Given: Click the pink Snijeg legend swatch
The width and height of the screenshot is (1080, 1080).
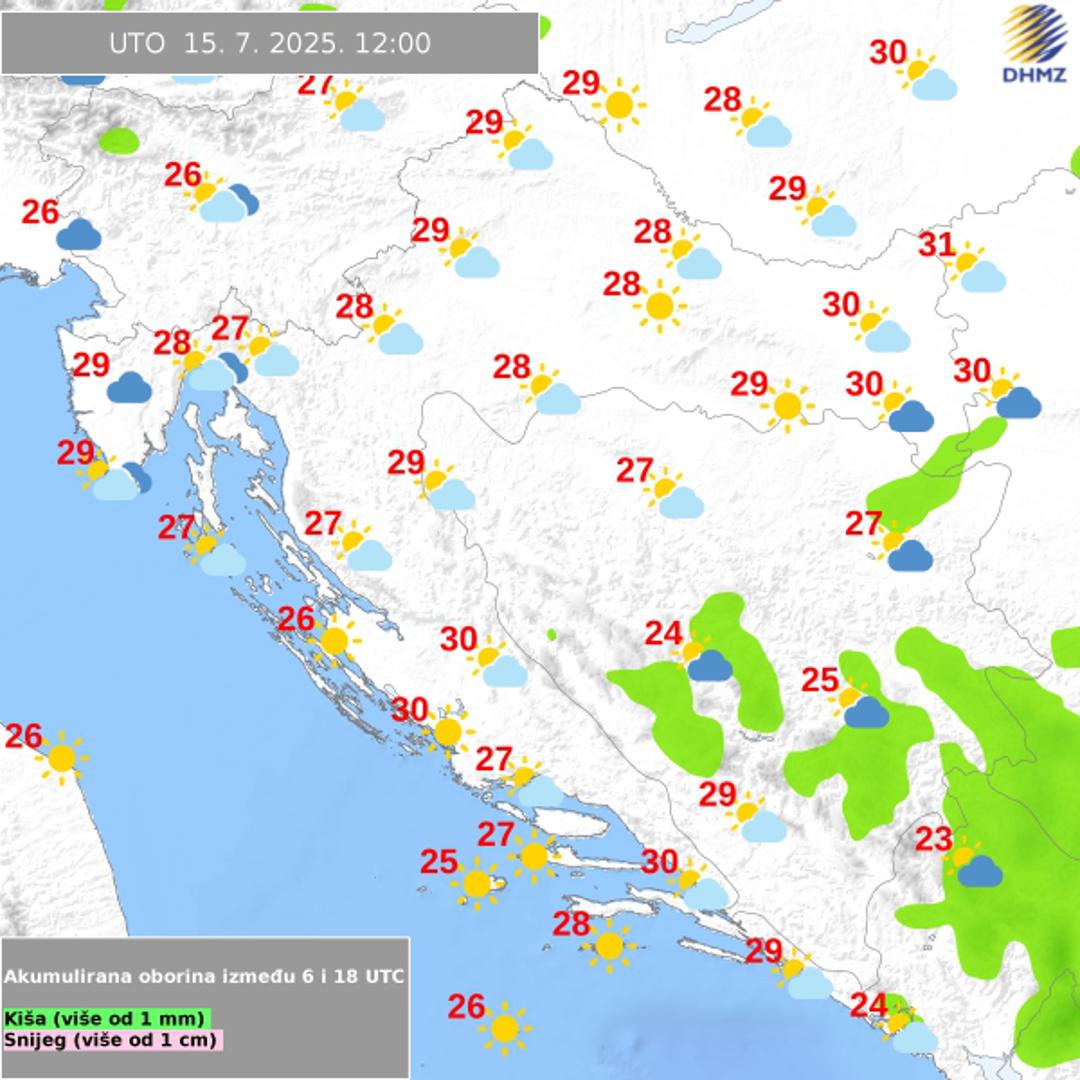Looking at the screenshot, I should click(112, 1040).
